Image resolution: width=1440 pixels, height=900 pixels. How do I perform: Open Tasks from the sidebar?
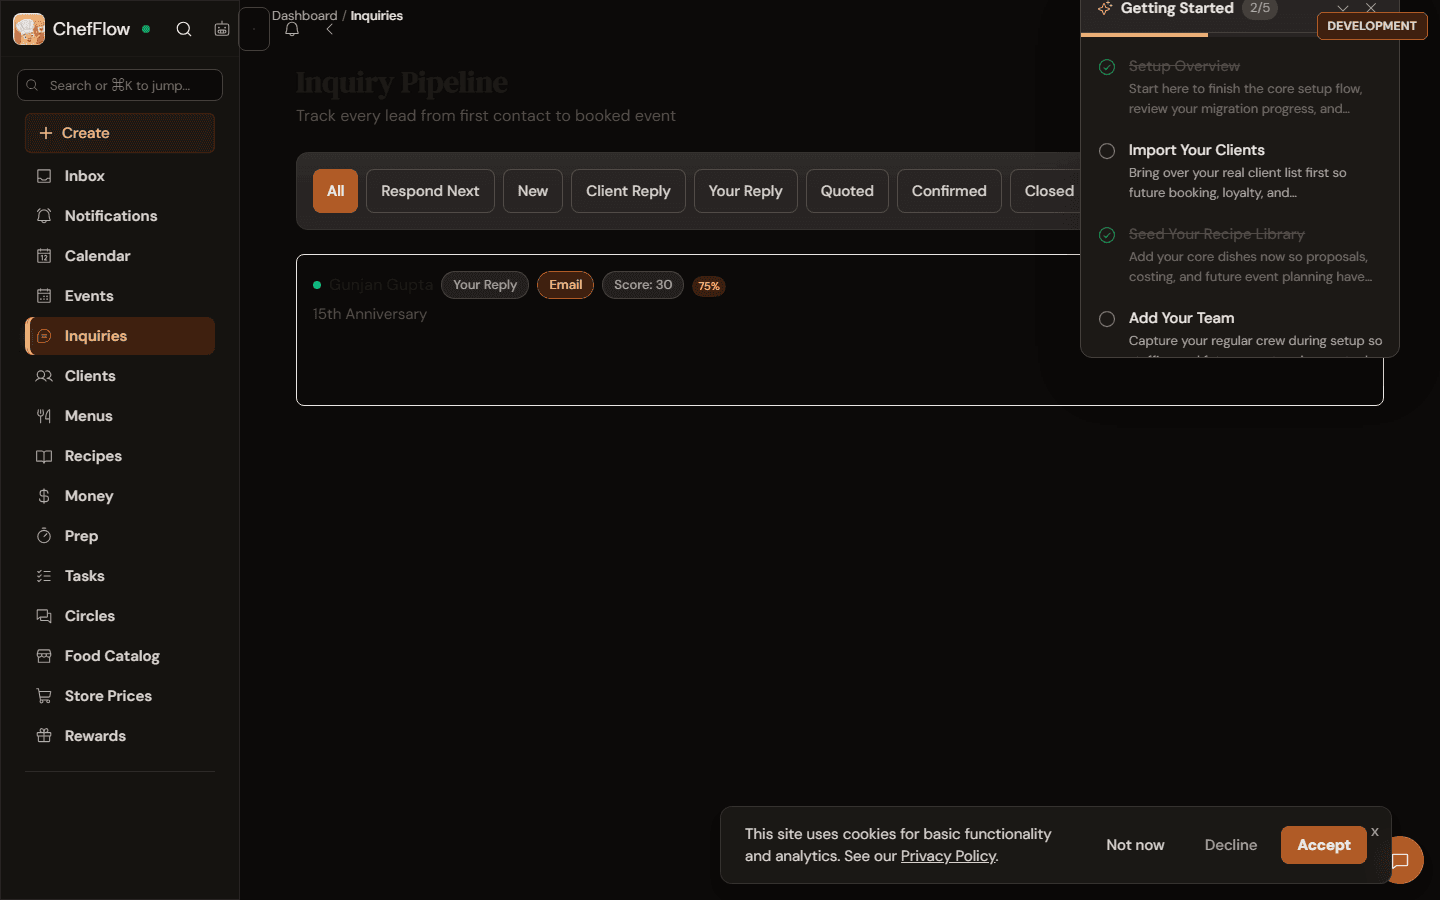[120, 576]
